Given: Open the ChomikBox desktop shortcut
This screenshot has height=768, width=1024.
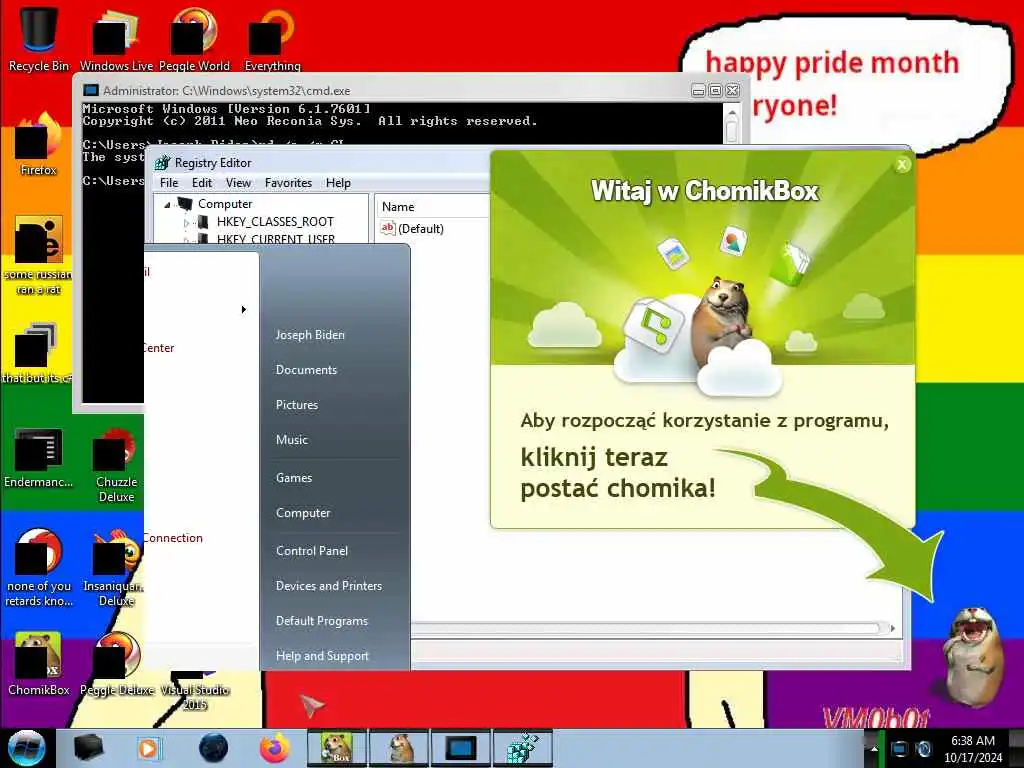Looking at the screenshot, I should click(39, 664).
